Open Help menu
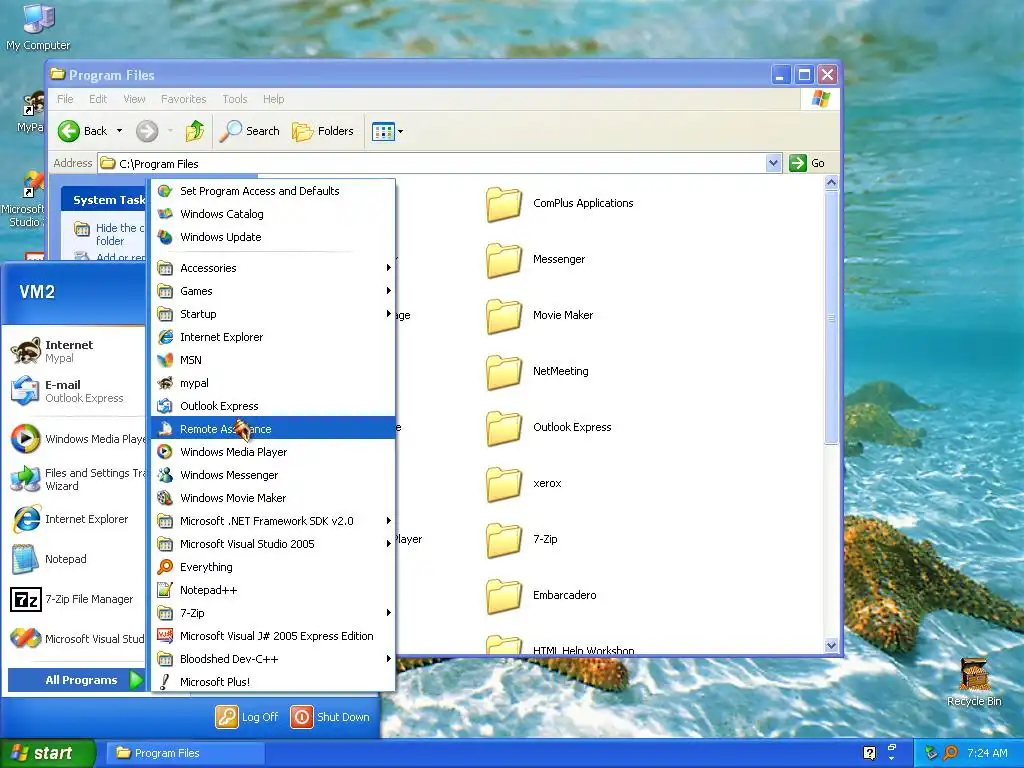 click(x=274, y=99)
